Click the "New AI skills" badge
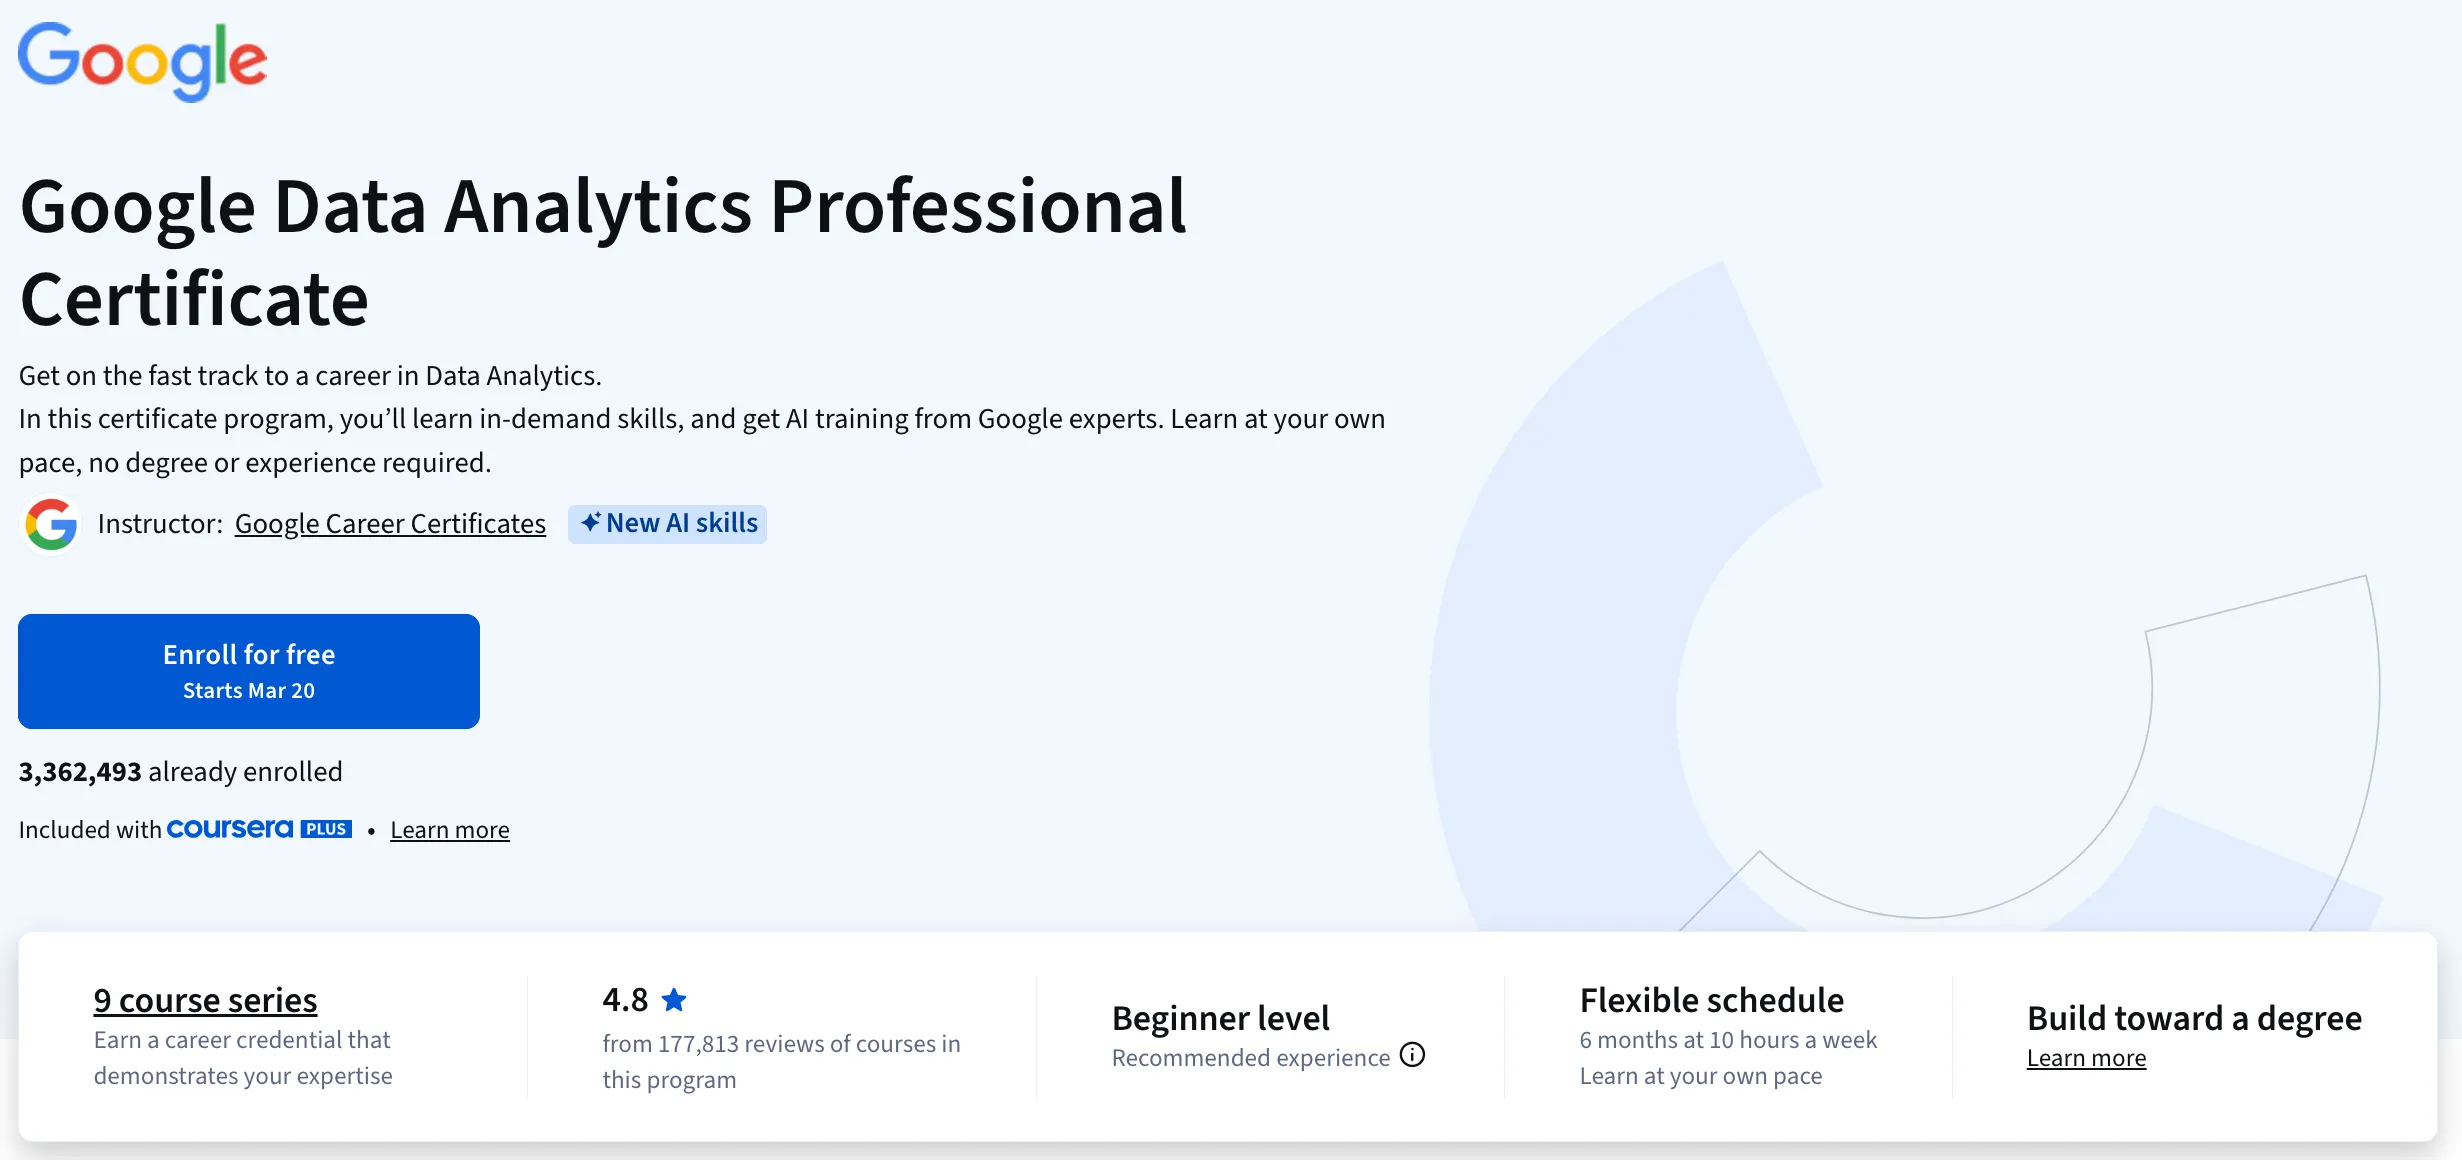Viewport: 2462px width, 1160px height. [667, 523]
